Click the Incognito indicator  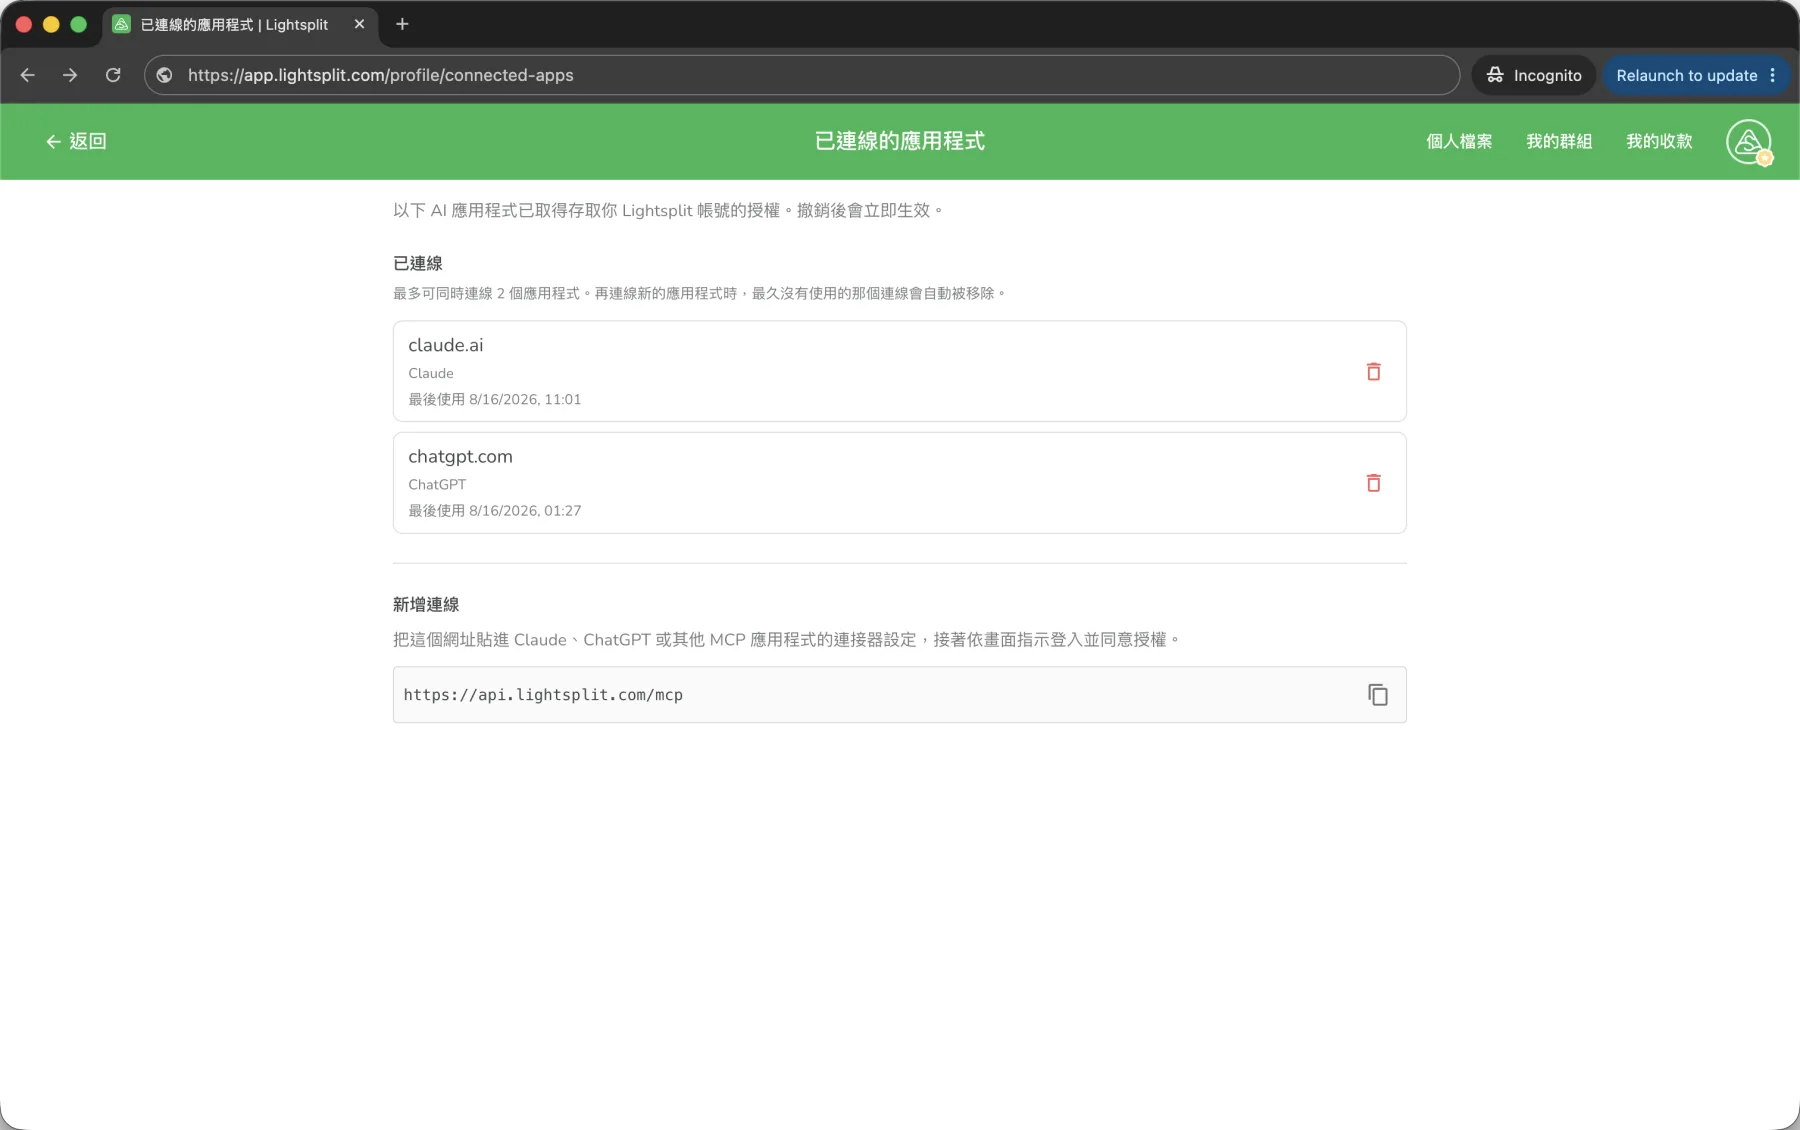click(1533, 75)
